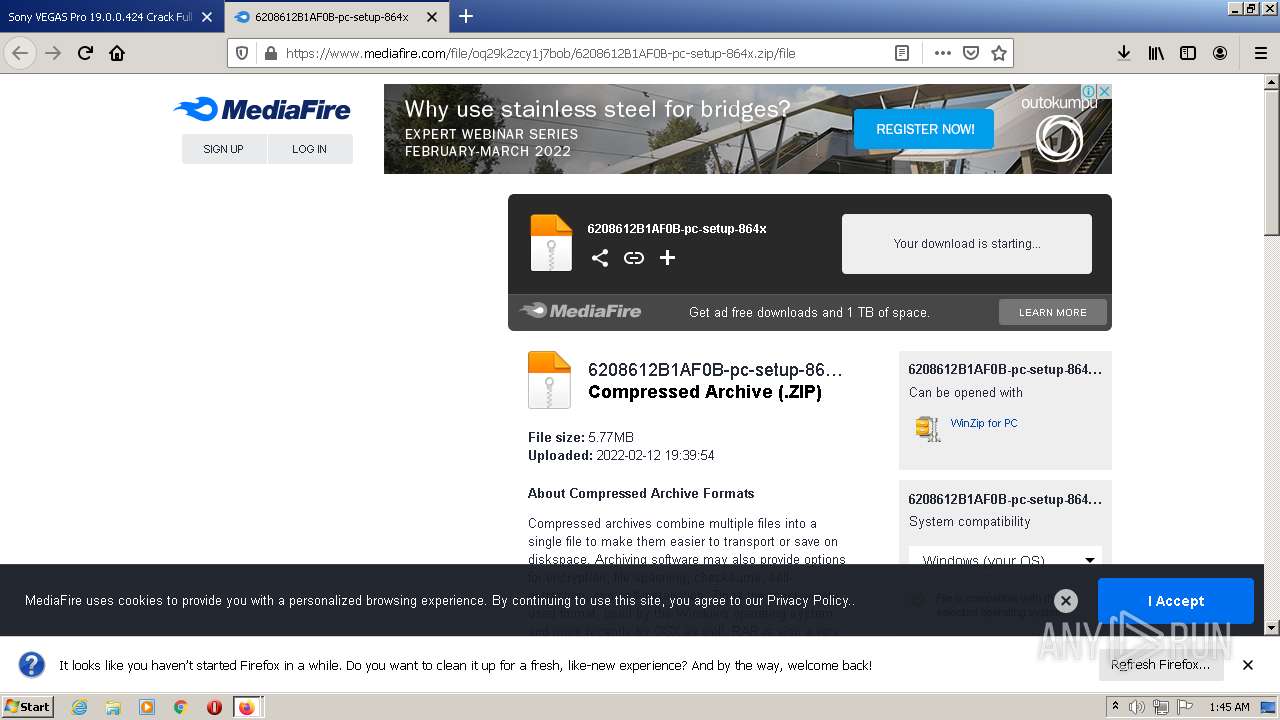Viewport: 1280px width, 720px height.
Task: Open the Windows Start menu
Action: point(27,706)
